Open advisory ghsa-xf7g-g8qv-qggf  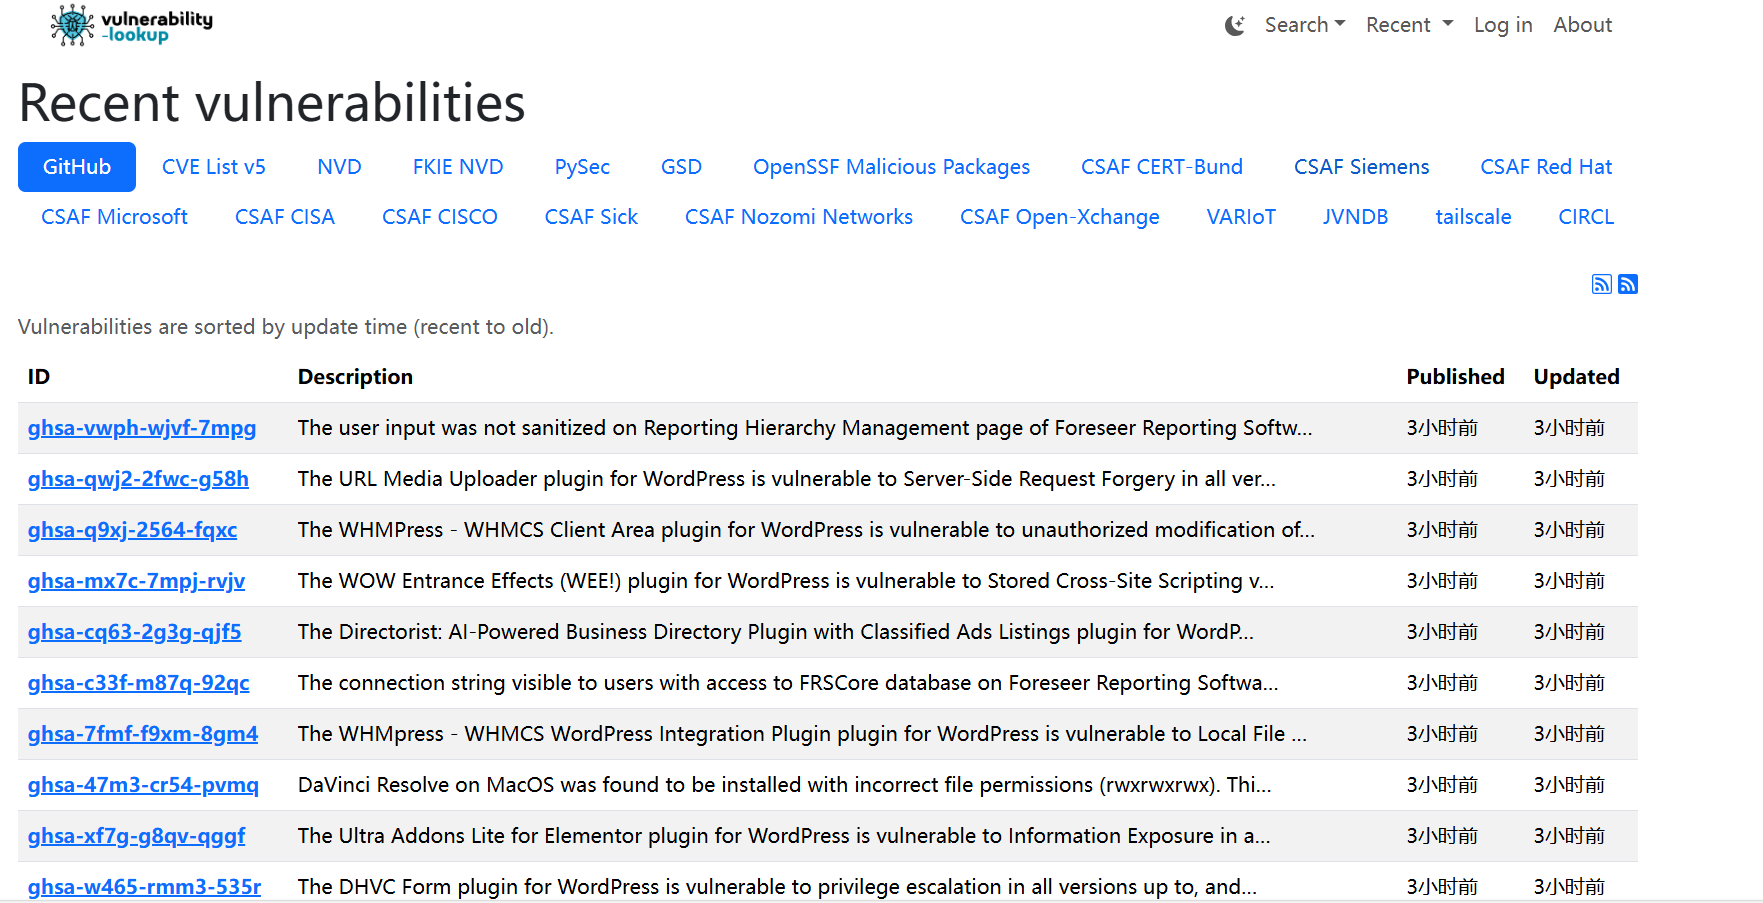coord(136,836)
